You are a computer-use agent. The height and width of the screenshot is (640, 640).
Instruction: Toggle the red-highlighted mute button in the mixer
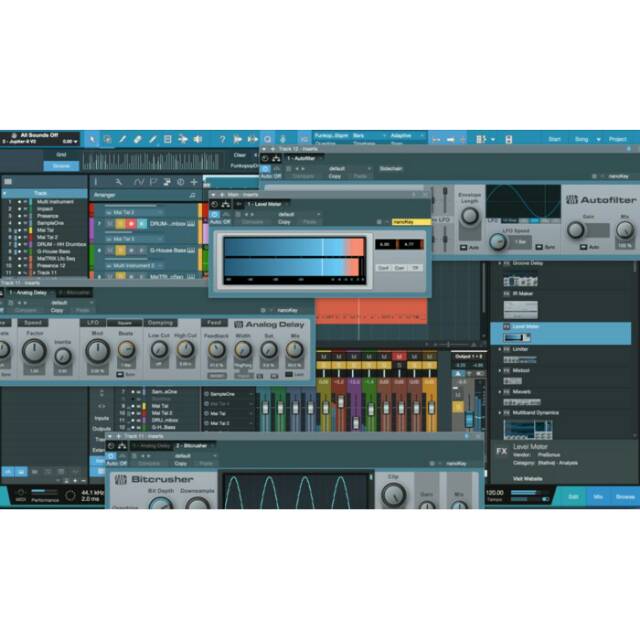pyautogui.click(x=399, y=357)
